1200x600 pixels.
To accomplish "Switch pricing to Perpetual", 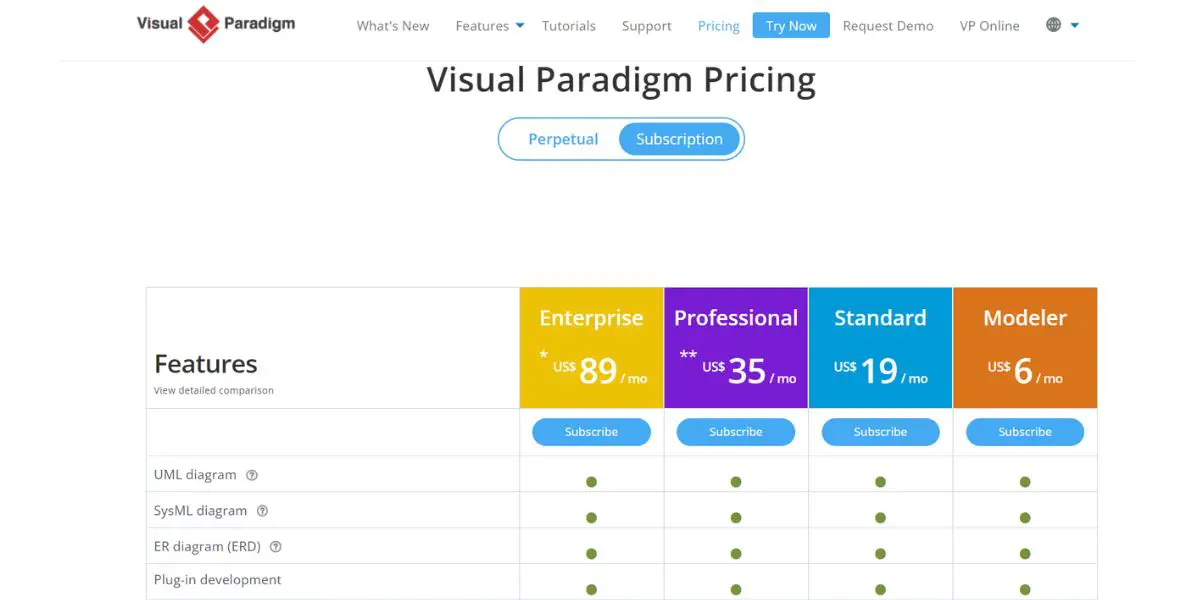I will coord(563,139).
